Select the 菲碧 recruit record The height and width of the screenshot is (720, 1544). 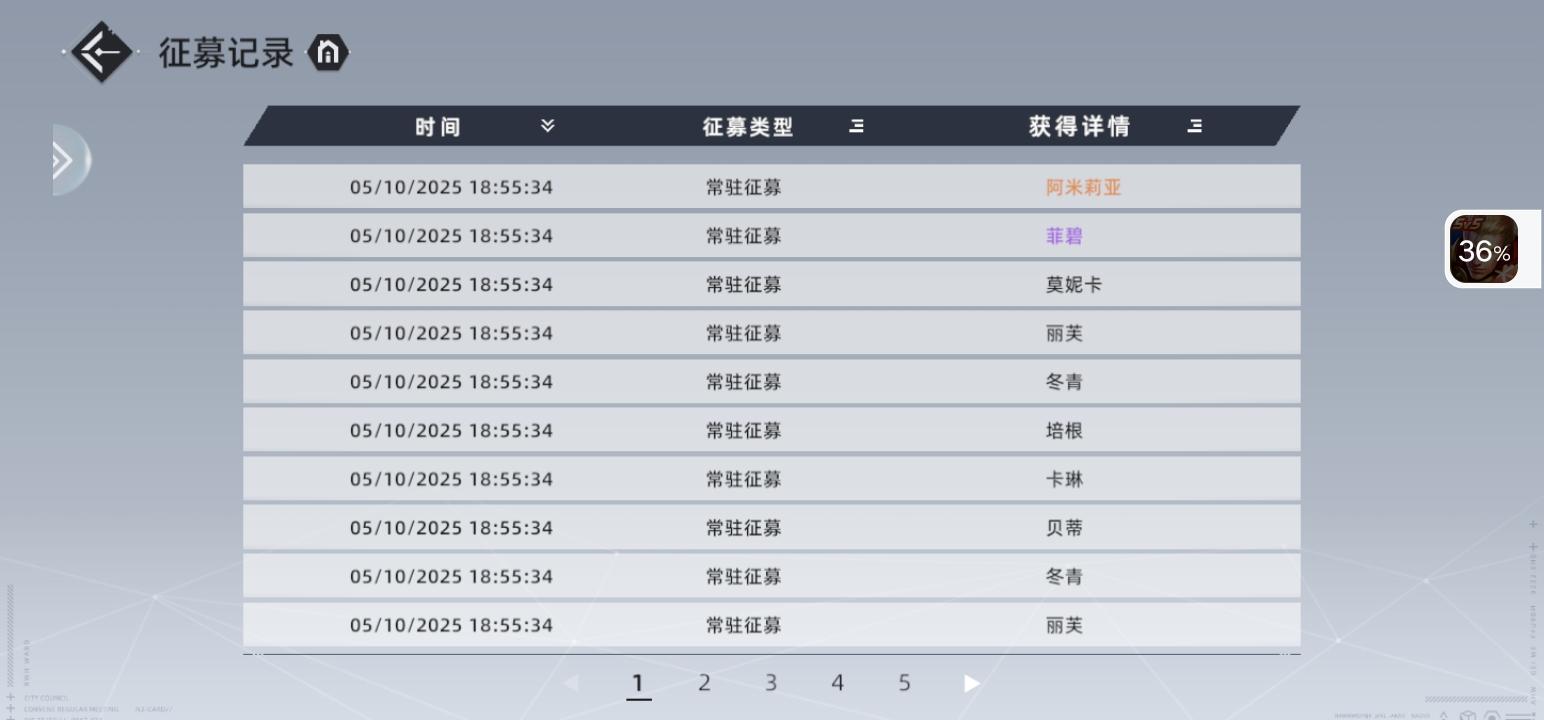pyautogui.click(x=772, y=236)
